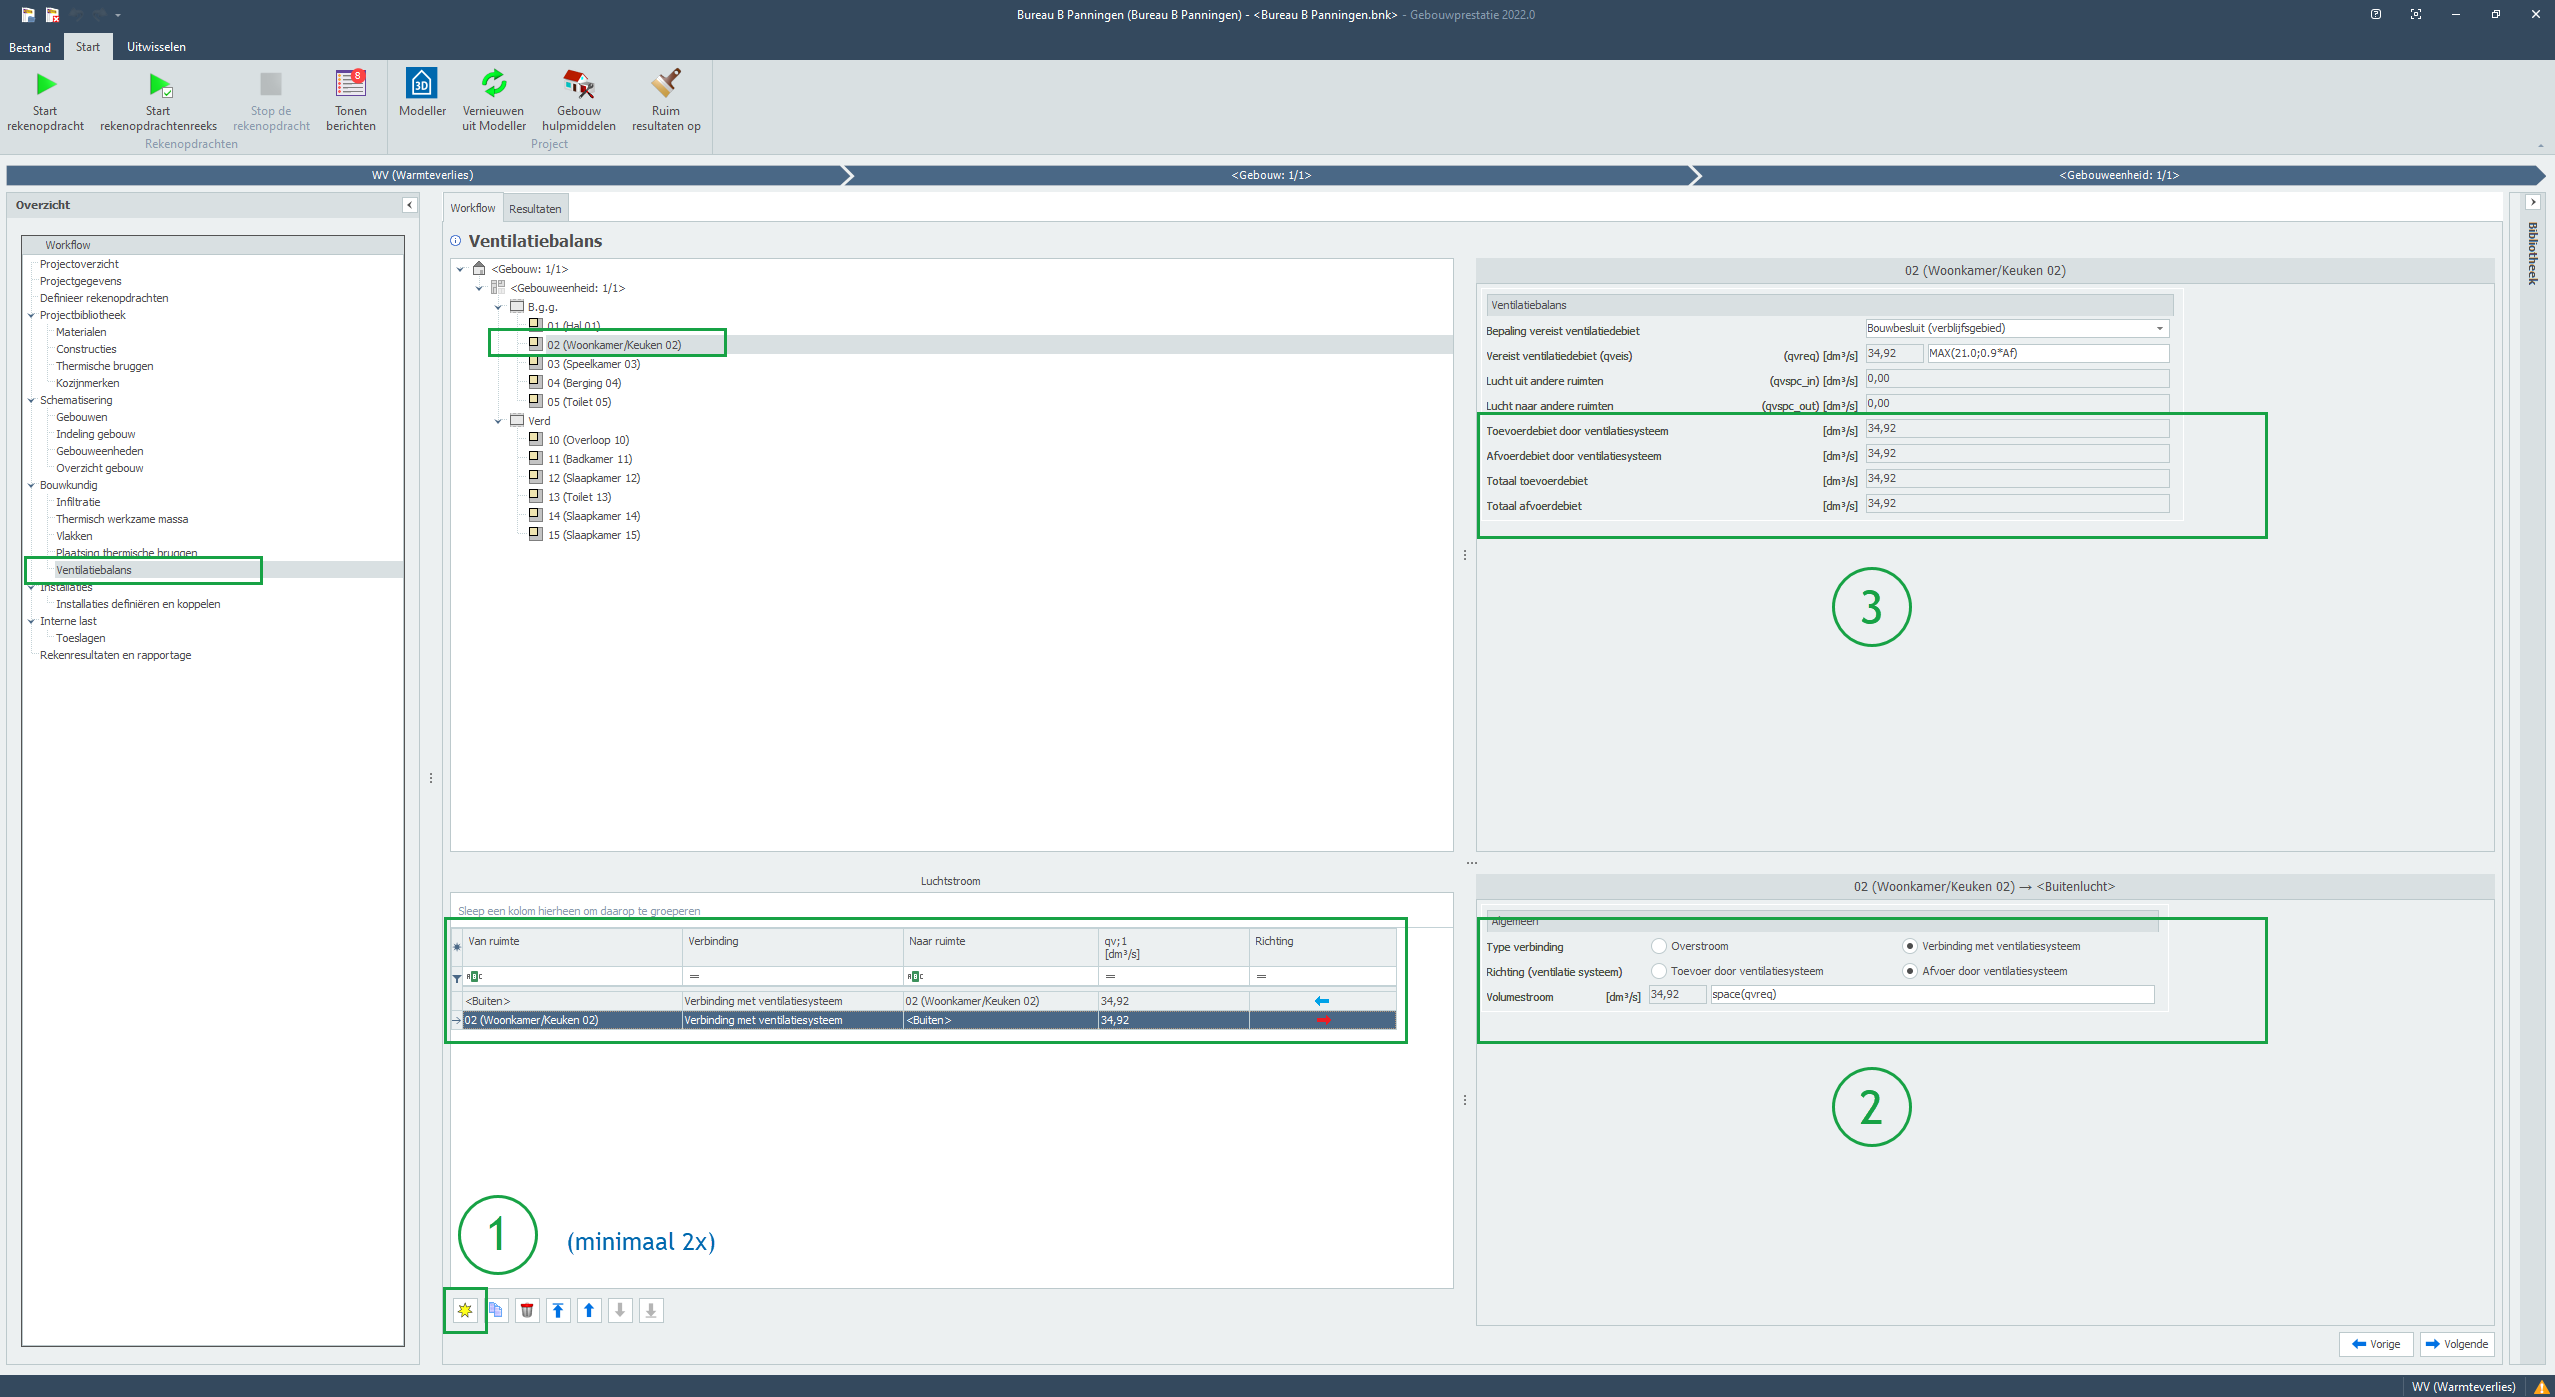The image size is (2555, 1397).
Task: Open Bepaling vereist ventilatiedebiet dropdown
Action: 2159,328
